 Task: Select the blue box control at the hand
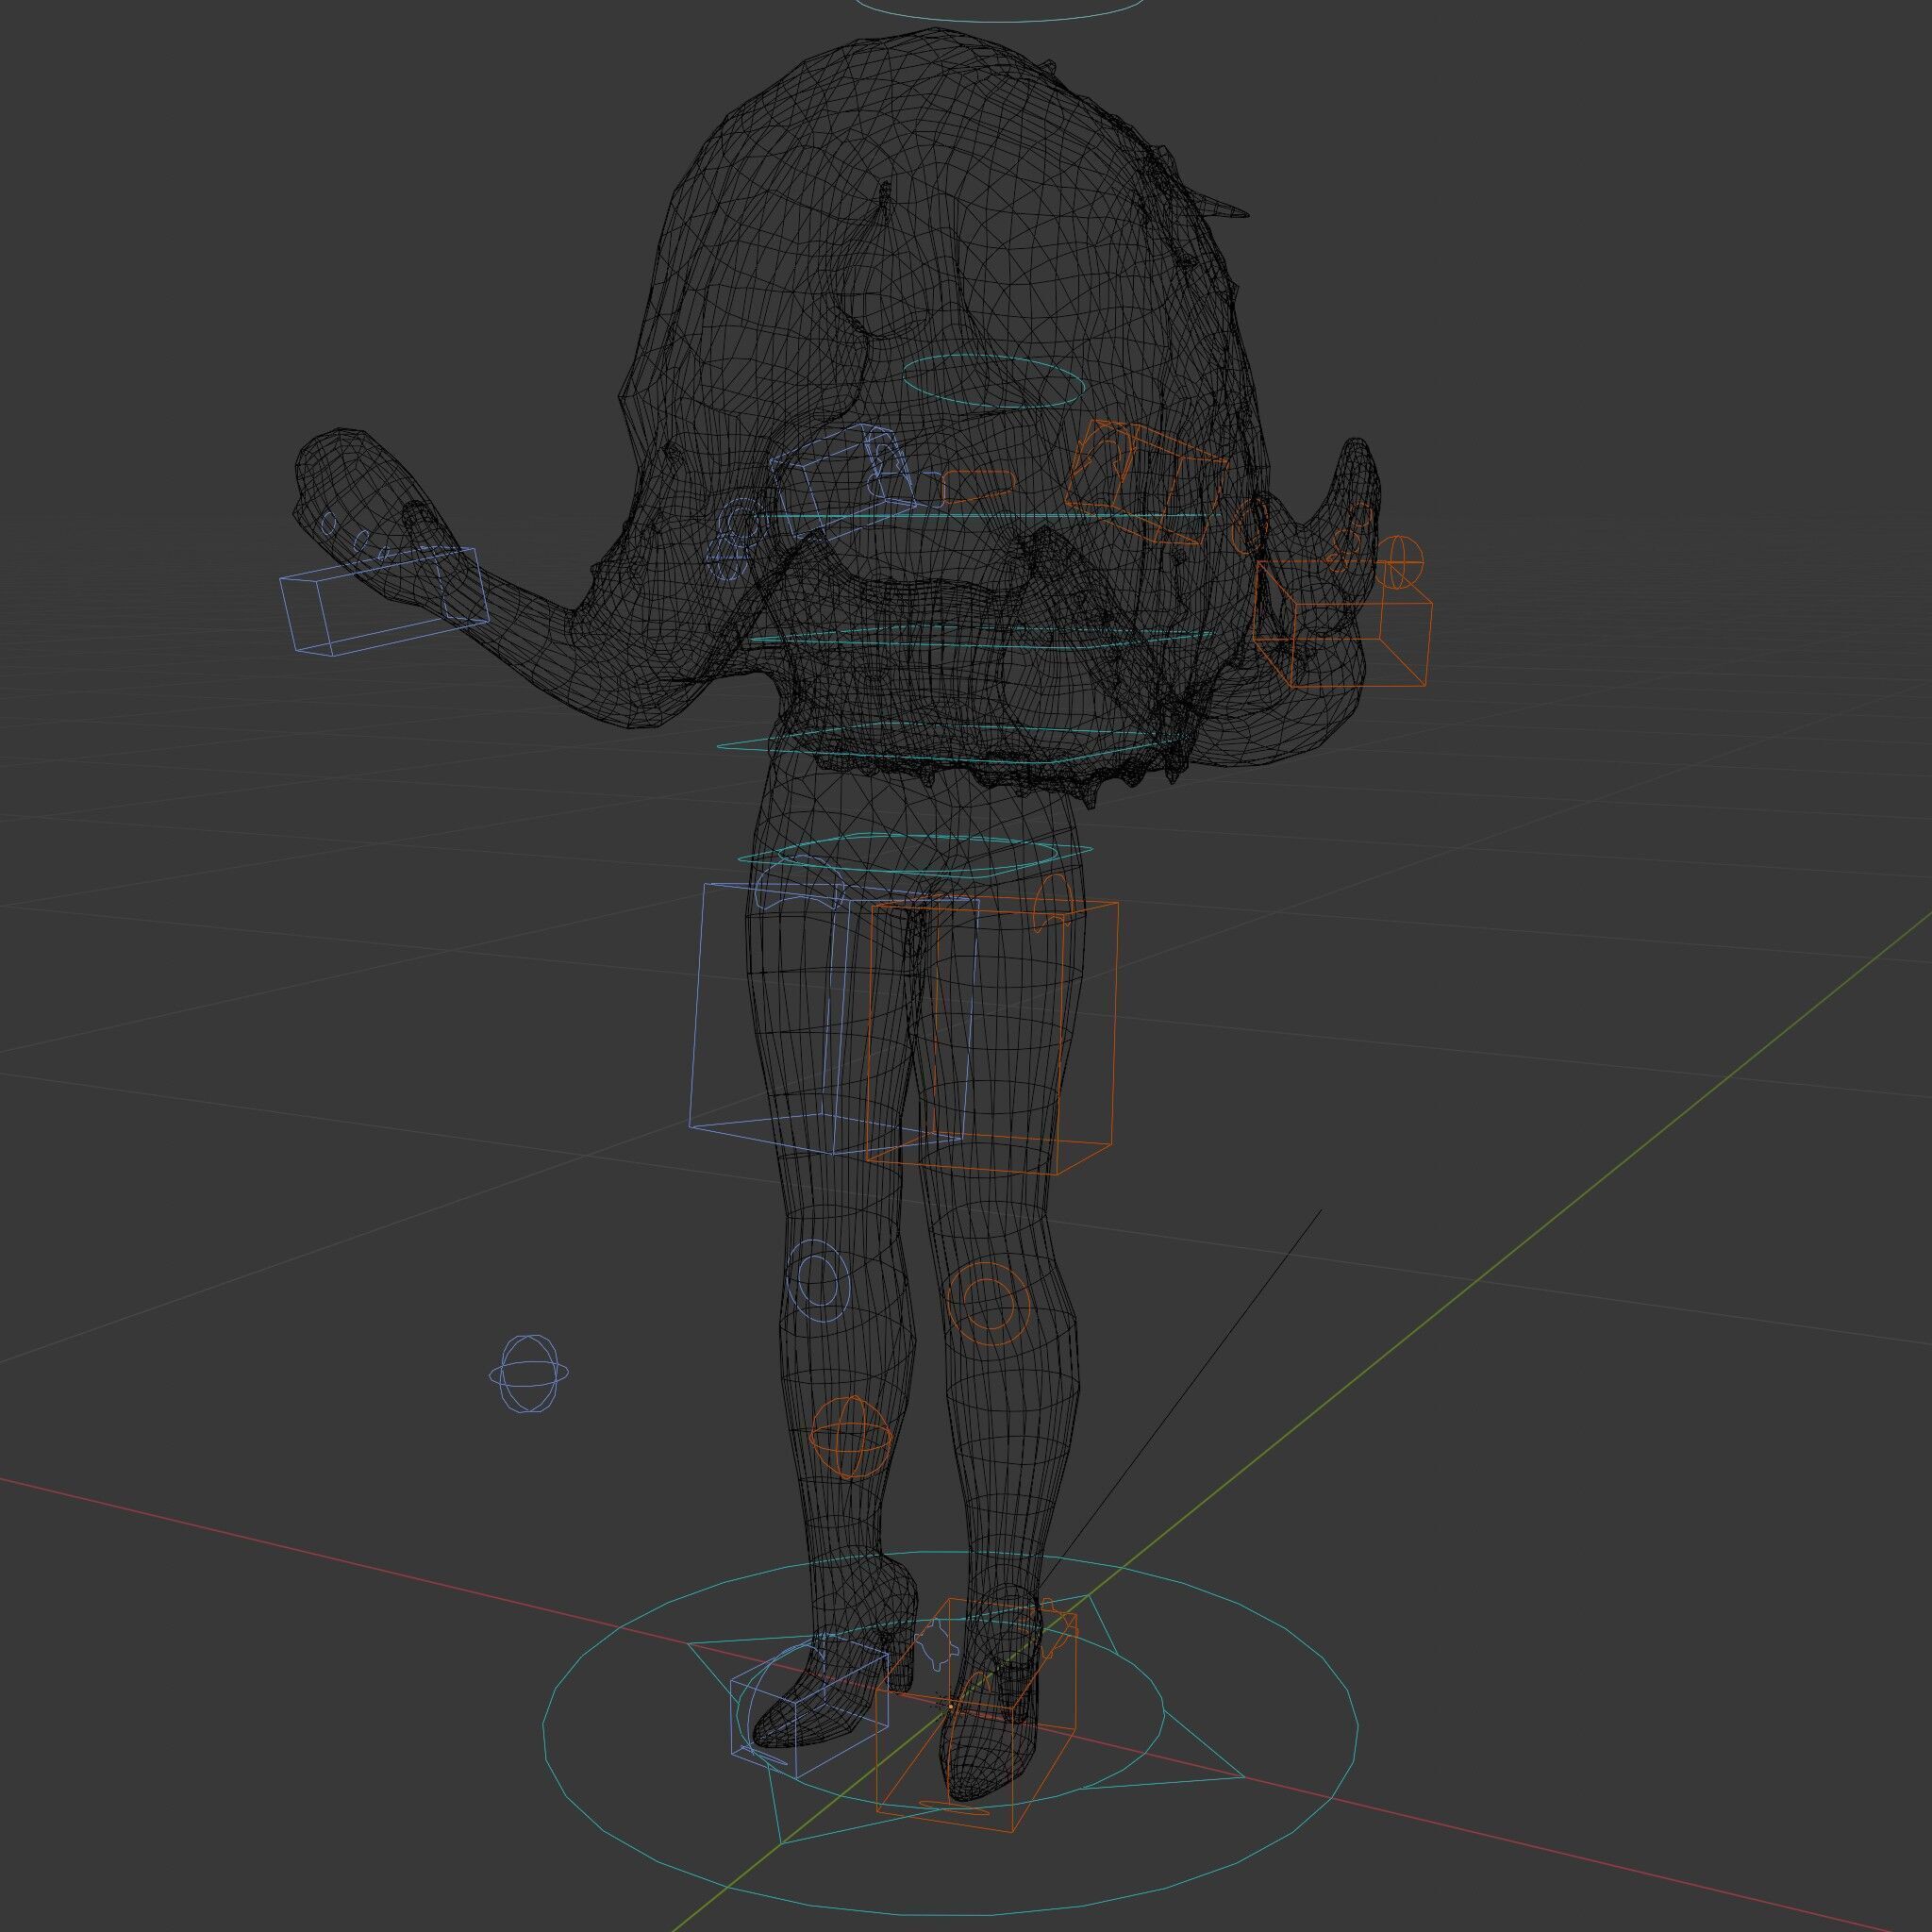click(x=383, y=602)
